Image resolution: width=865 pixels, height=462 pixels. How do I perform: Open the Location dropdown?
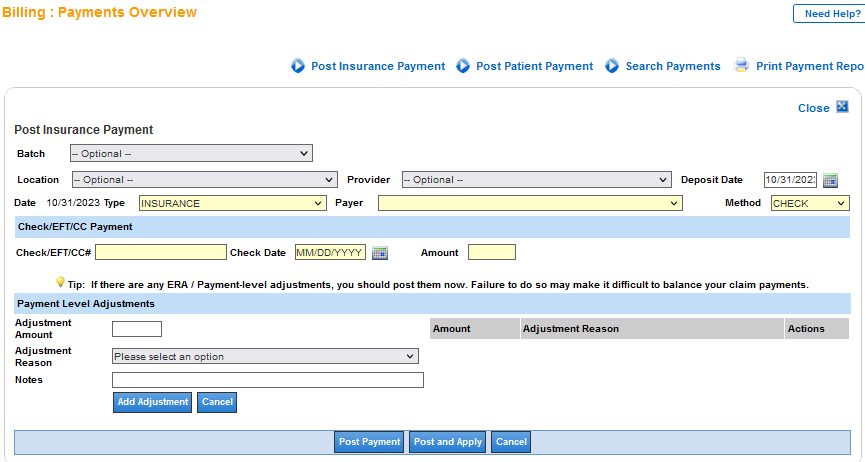[203, 180]
